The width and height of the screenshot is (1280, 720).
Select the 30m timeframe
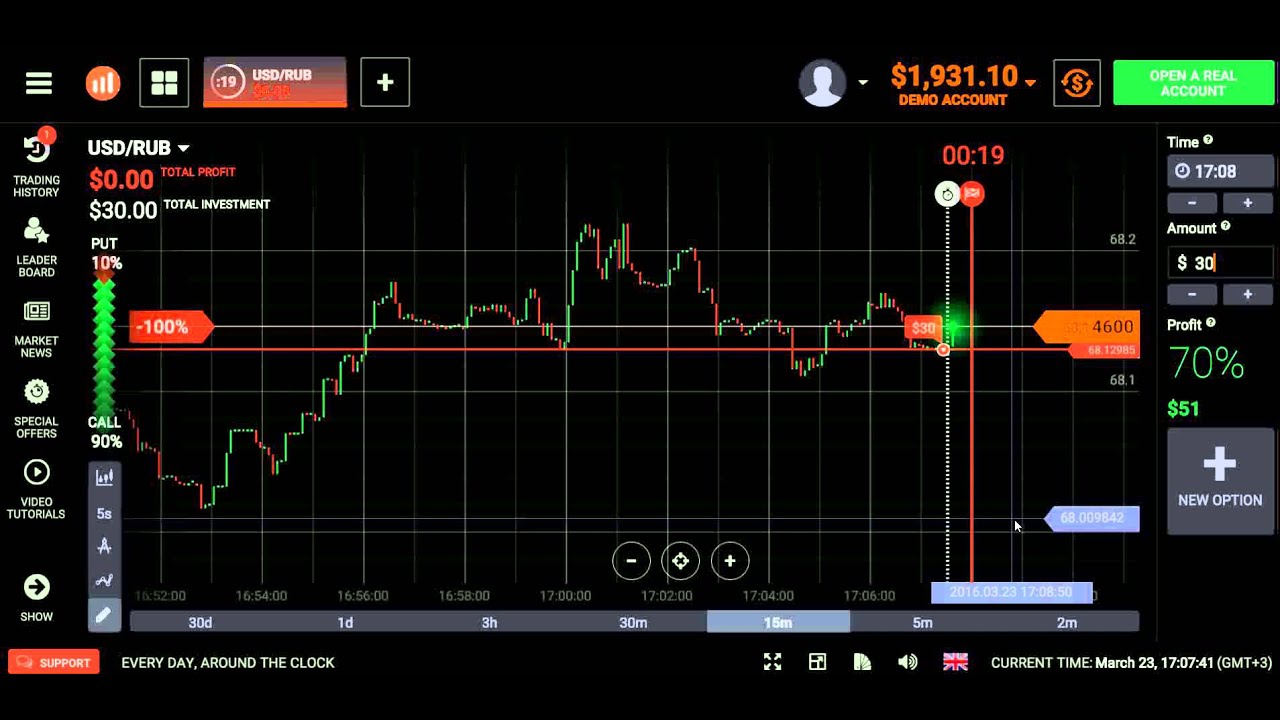click(633, 622)
